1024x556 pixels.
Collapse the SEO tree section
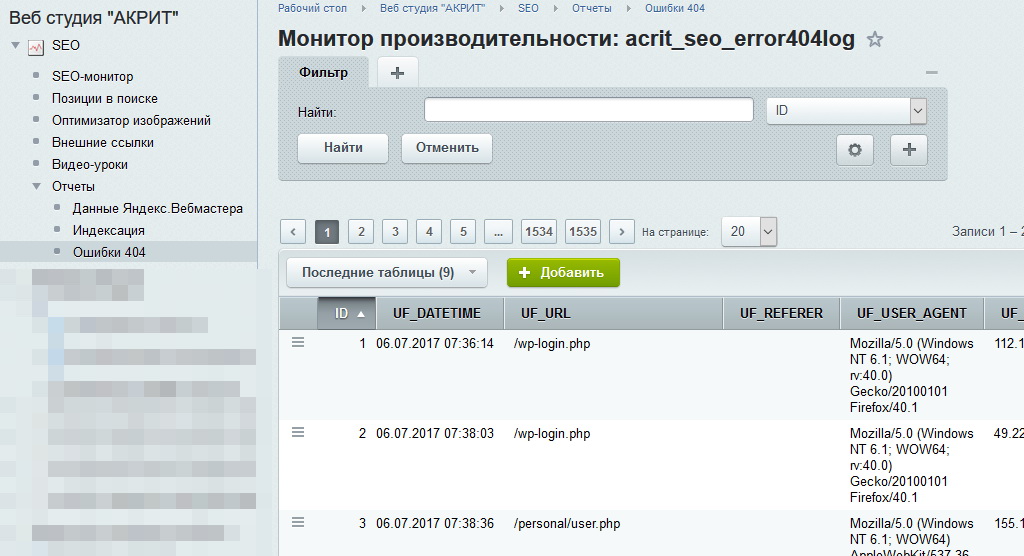pos(15,46)
